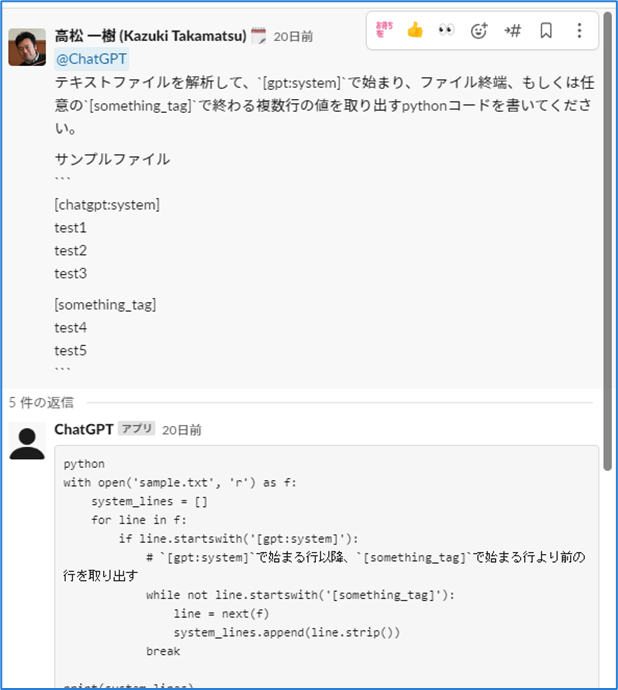The image size is (618, 690).
Task: Click the 20日前 timestamp on ChatGPT's reply
Action: tap(182, 430)
